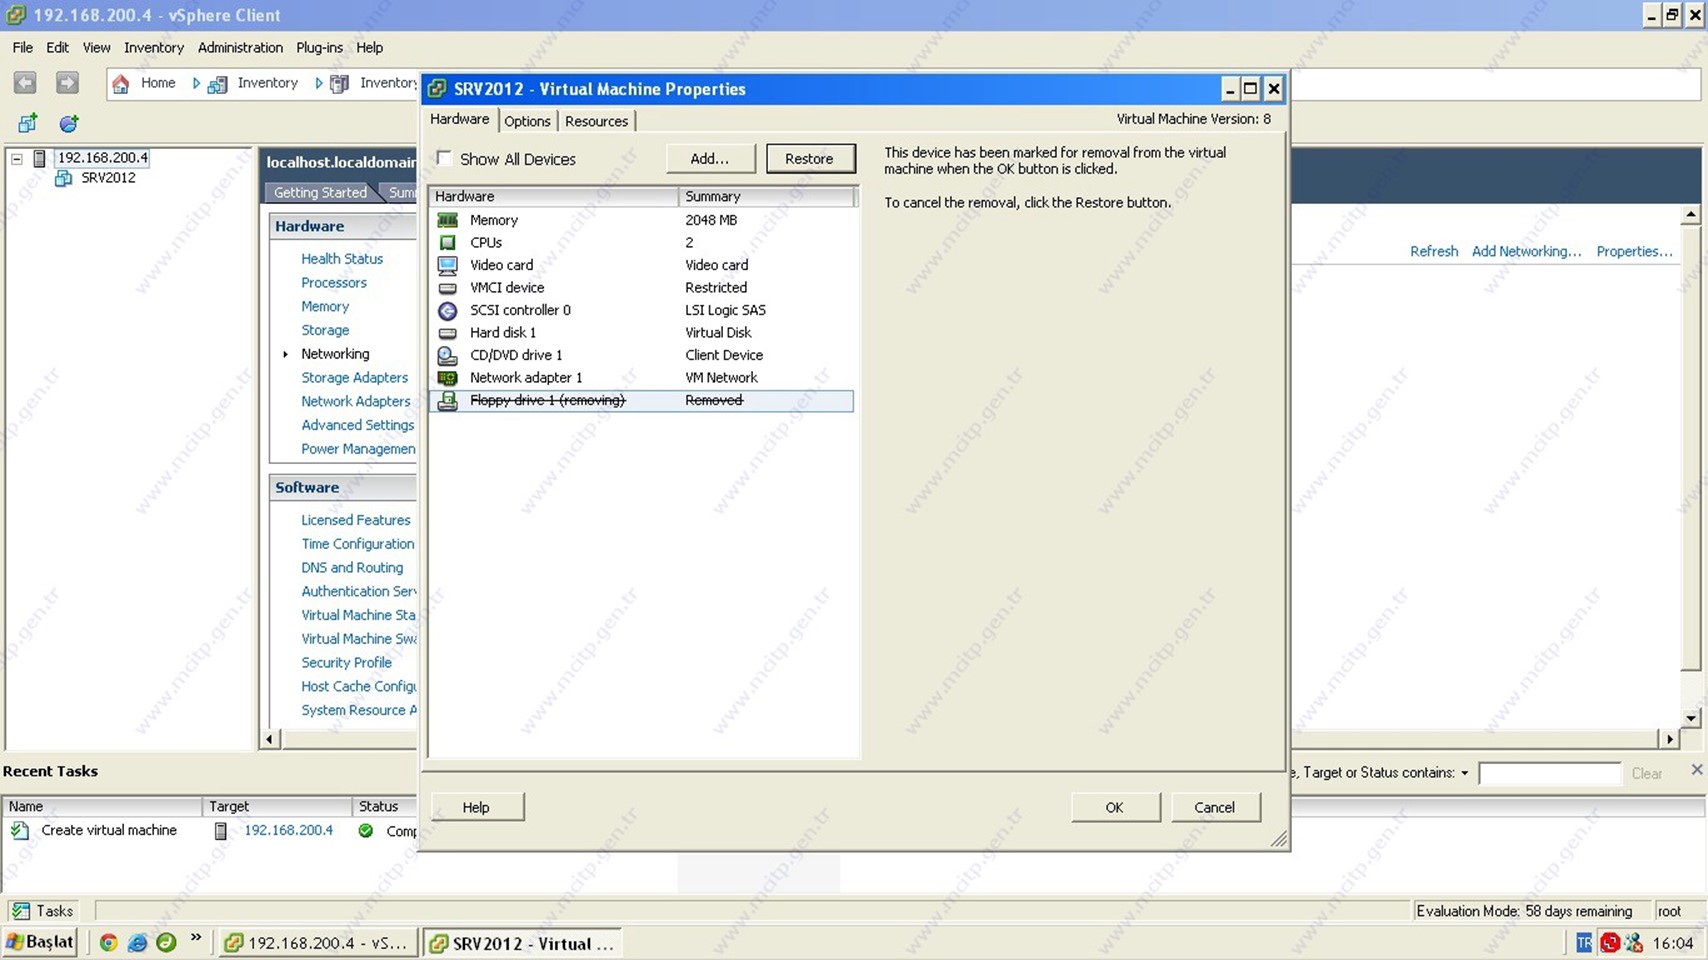Click the new virtual machine toolbar icon
The height and width of the screenshot is (960, 1708).
(28, 123)
